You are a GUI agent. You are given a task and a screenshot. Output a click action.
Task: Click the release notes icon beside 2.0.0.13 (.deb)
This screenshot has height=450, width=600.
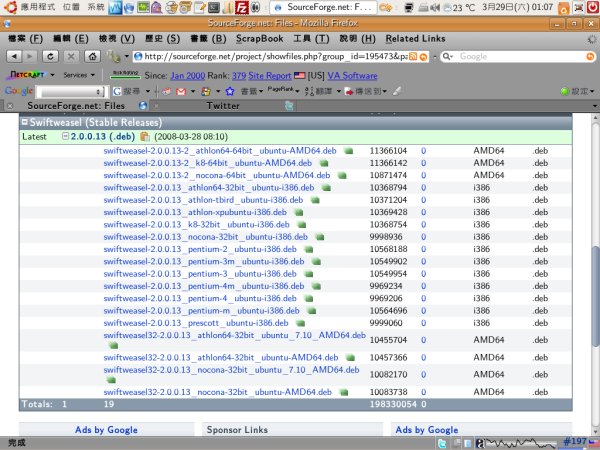(x=145, y=137)
